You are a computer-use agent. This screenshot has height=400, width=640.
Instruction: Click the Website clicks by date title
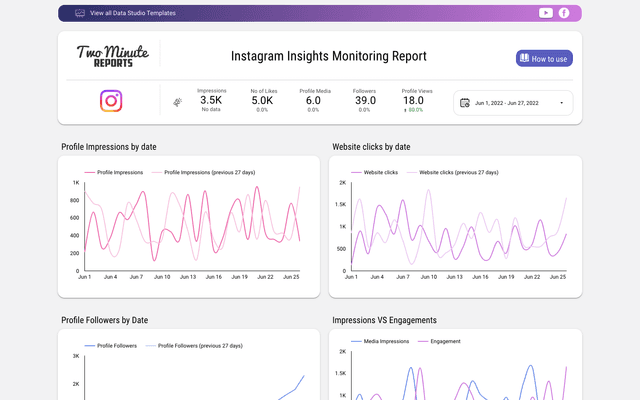371,147
